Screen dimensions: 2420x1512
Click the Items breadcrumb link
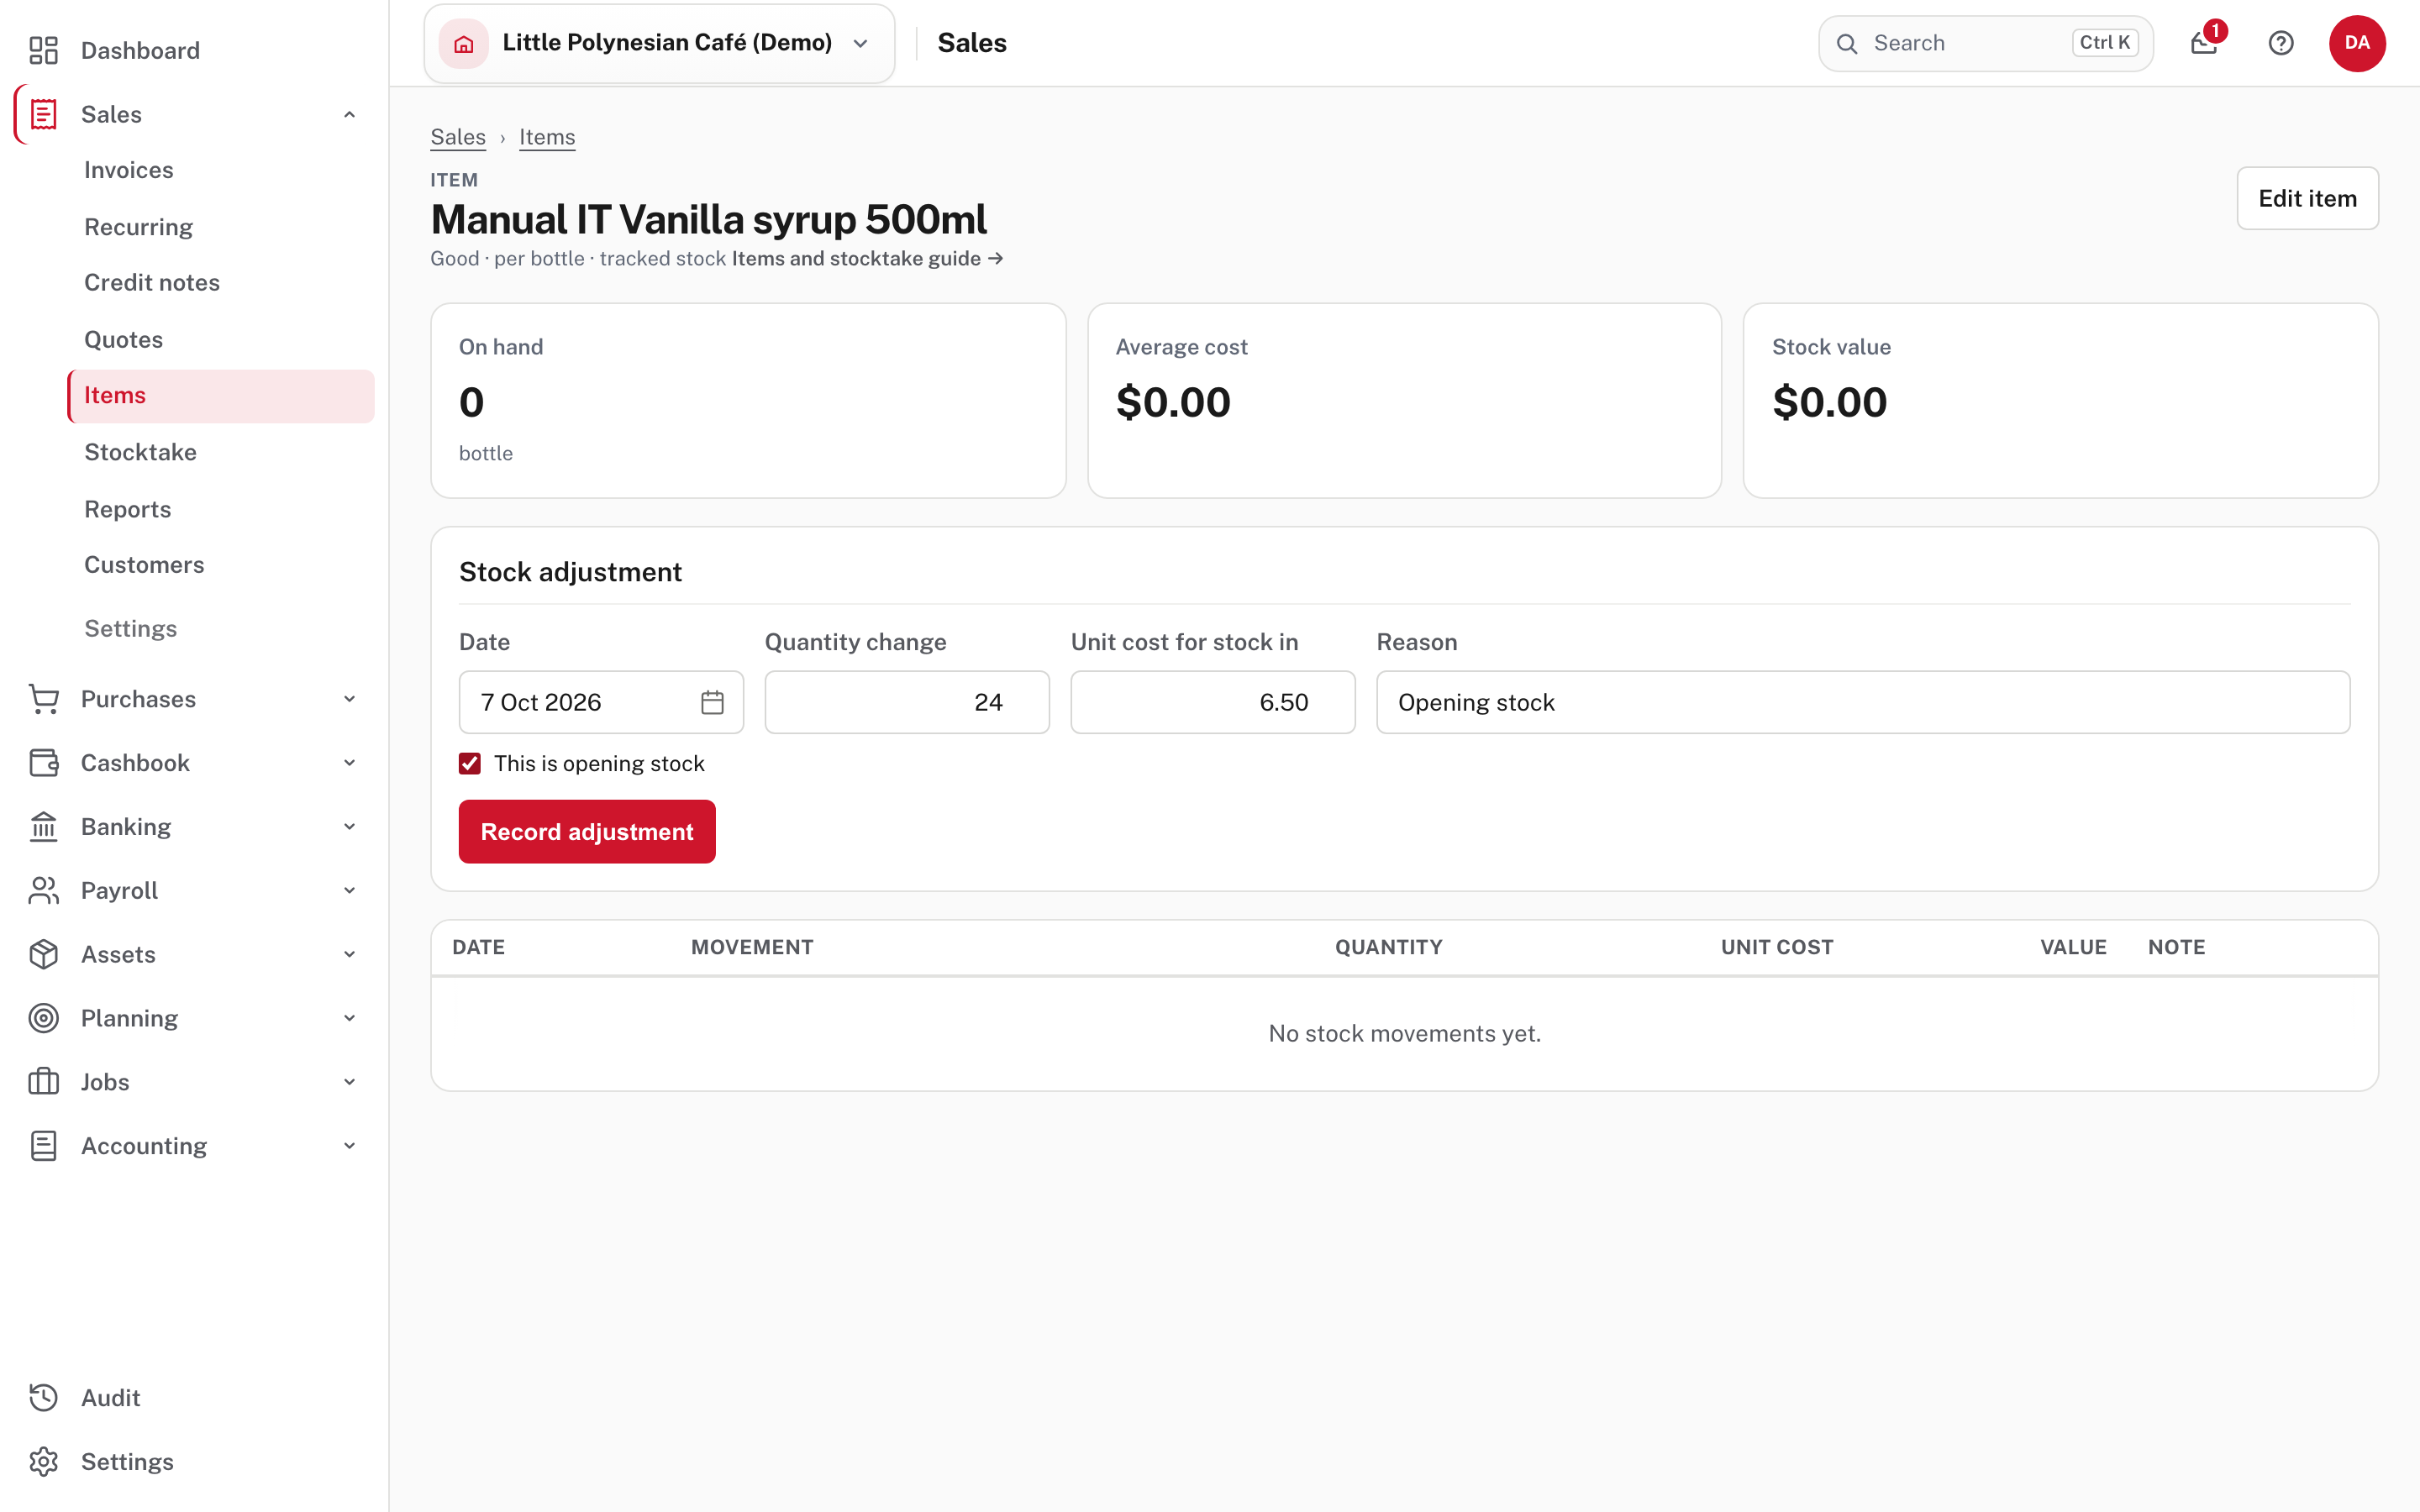tap(547, 137)
